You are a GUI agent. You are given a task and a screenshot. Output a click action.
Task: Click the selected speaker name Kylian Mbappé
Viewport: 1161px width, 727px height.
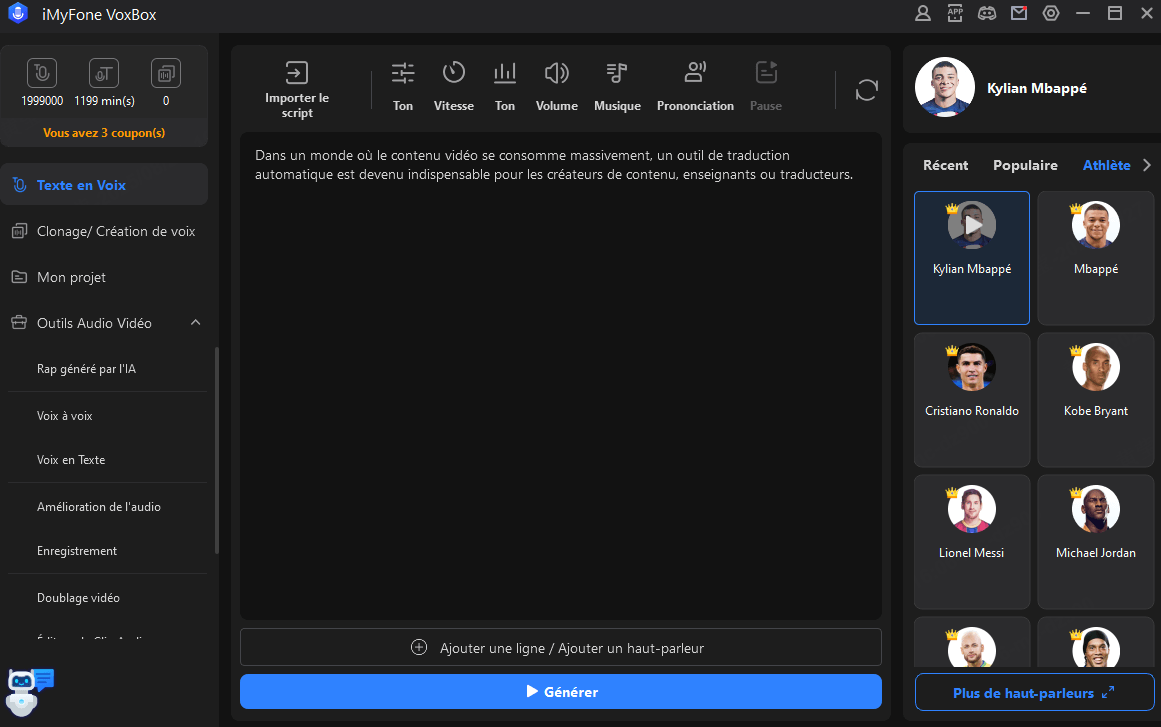pyautogui.click(x=1037, y=88)
